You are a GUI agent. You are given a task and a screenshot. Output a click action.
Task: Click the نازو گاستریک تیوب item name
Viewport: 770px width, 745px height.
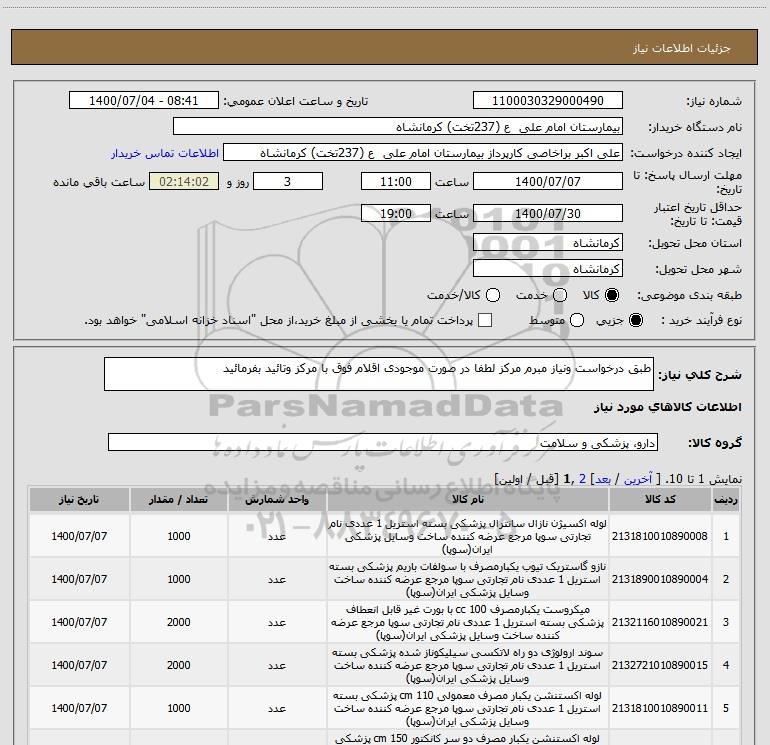pyautogui.click(x=468, y=579)
